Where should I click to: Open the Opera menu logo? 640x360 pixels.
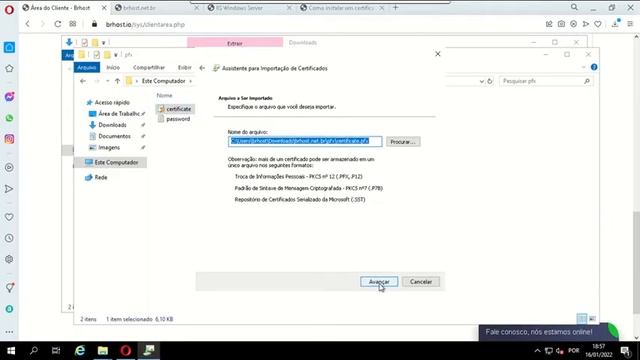coord(9,9)
